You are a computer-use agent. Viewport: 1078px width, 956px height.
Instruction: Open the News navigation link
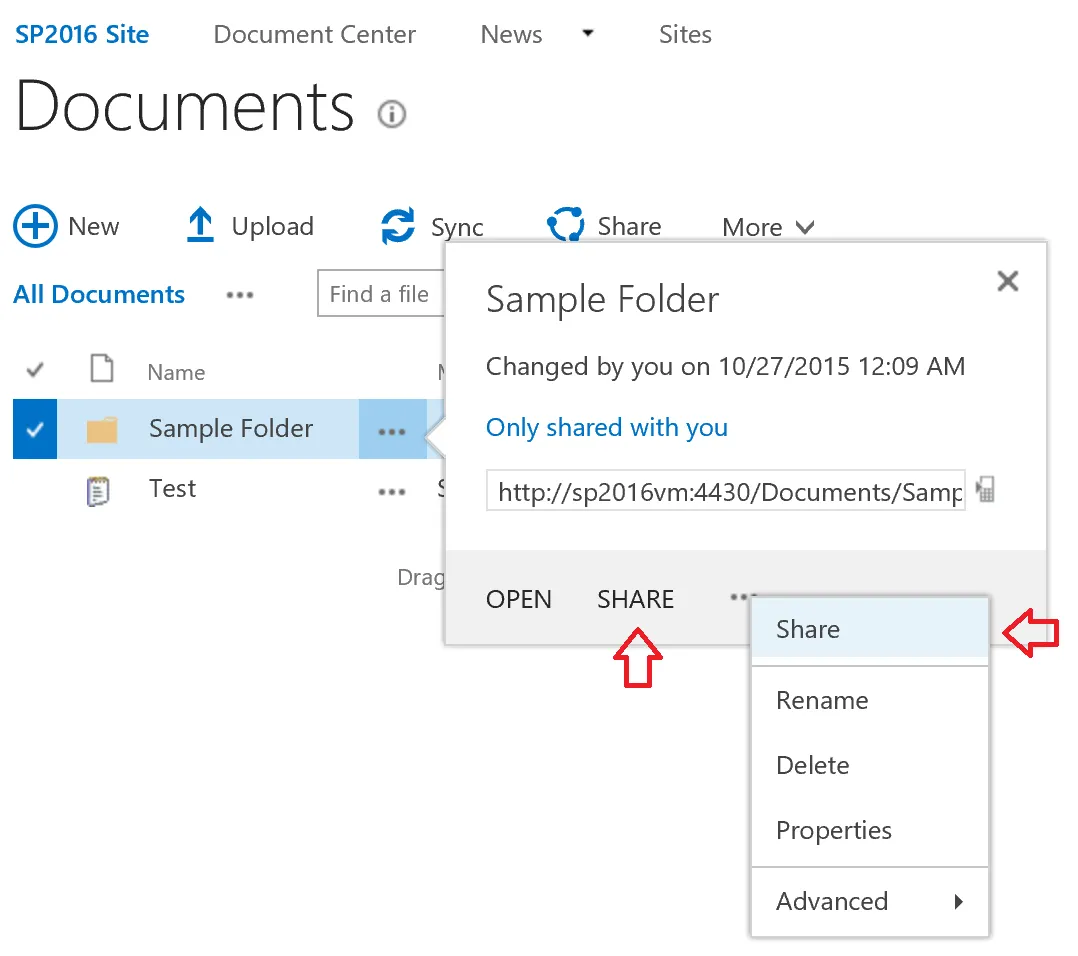(x=511, y=34)
